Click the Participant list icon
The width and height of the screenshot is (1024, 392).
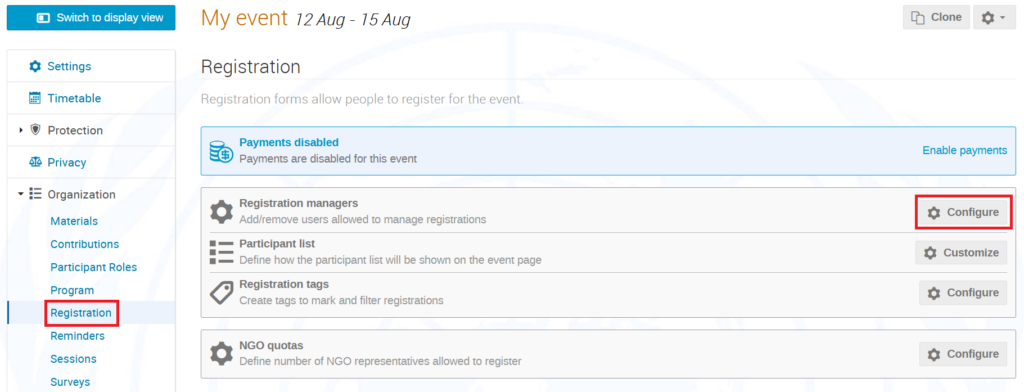(x=221, y=252)
